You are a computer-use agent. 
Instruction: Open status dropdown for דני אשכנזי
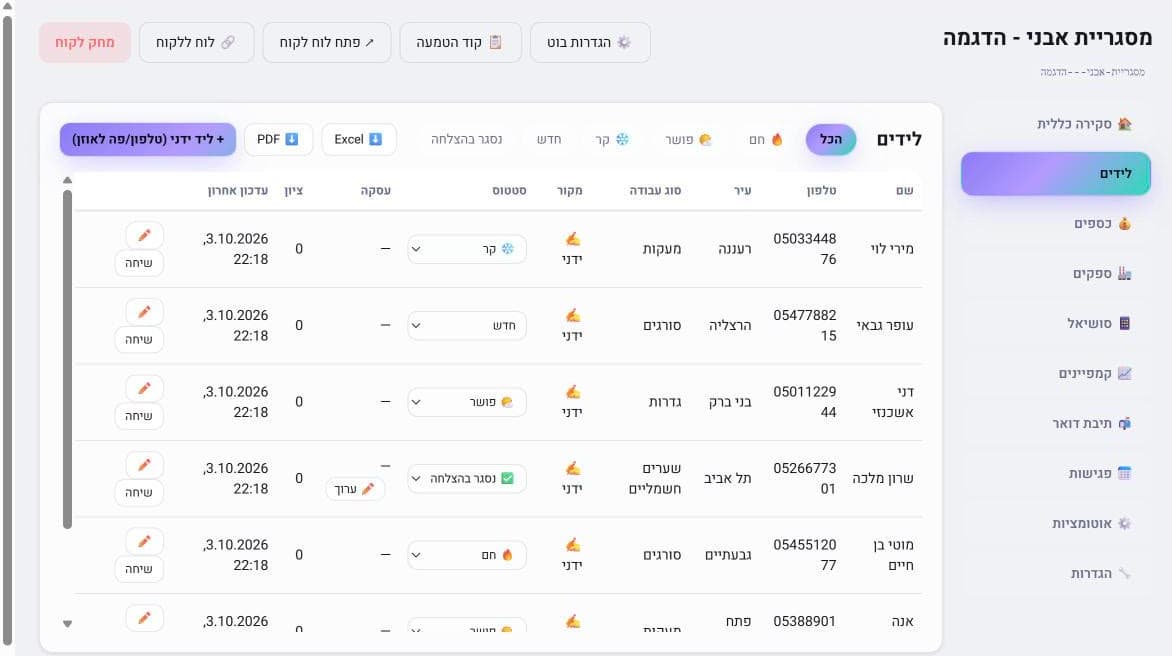[466, 402]
